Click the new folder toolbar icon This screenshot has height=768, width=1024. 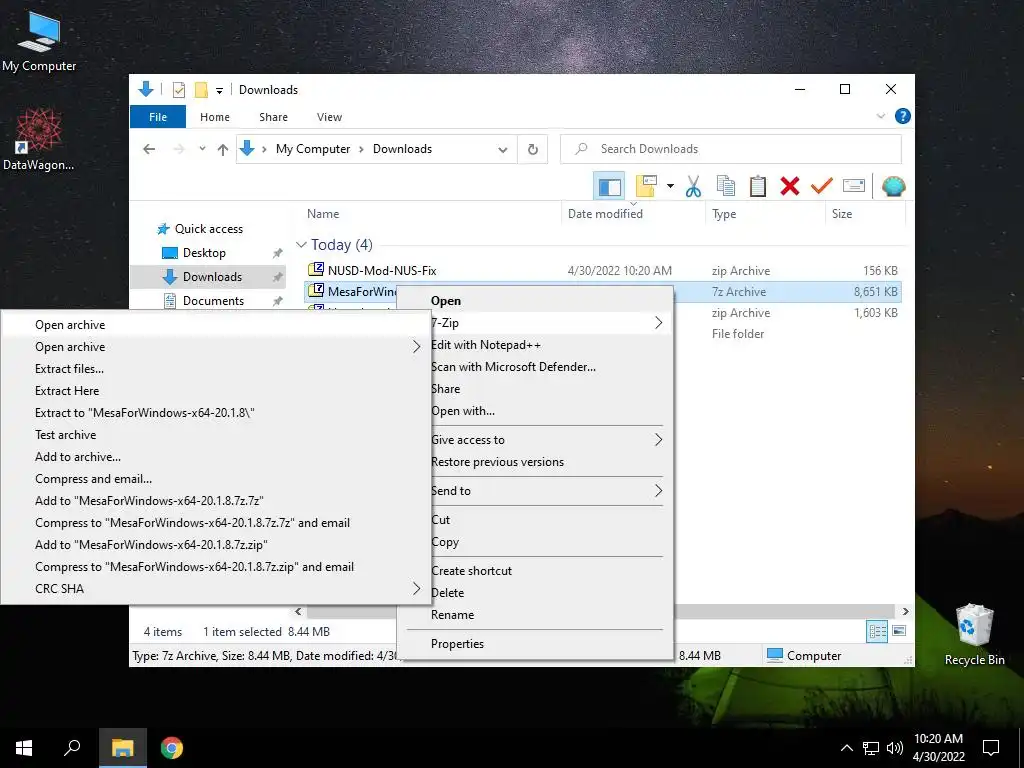pos(646,187)
